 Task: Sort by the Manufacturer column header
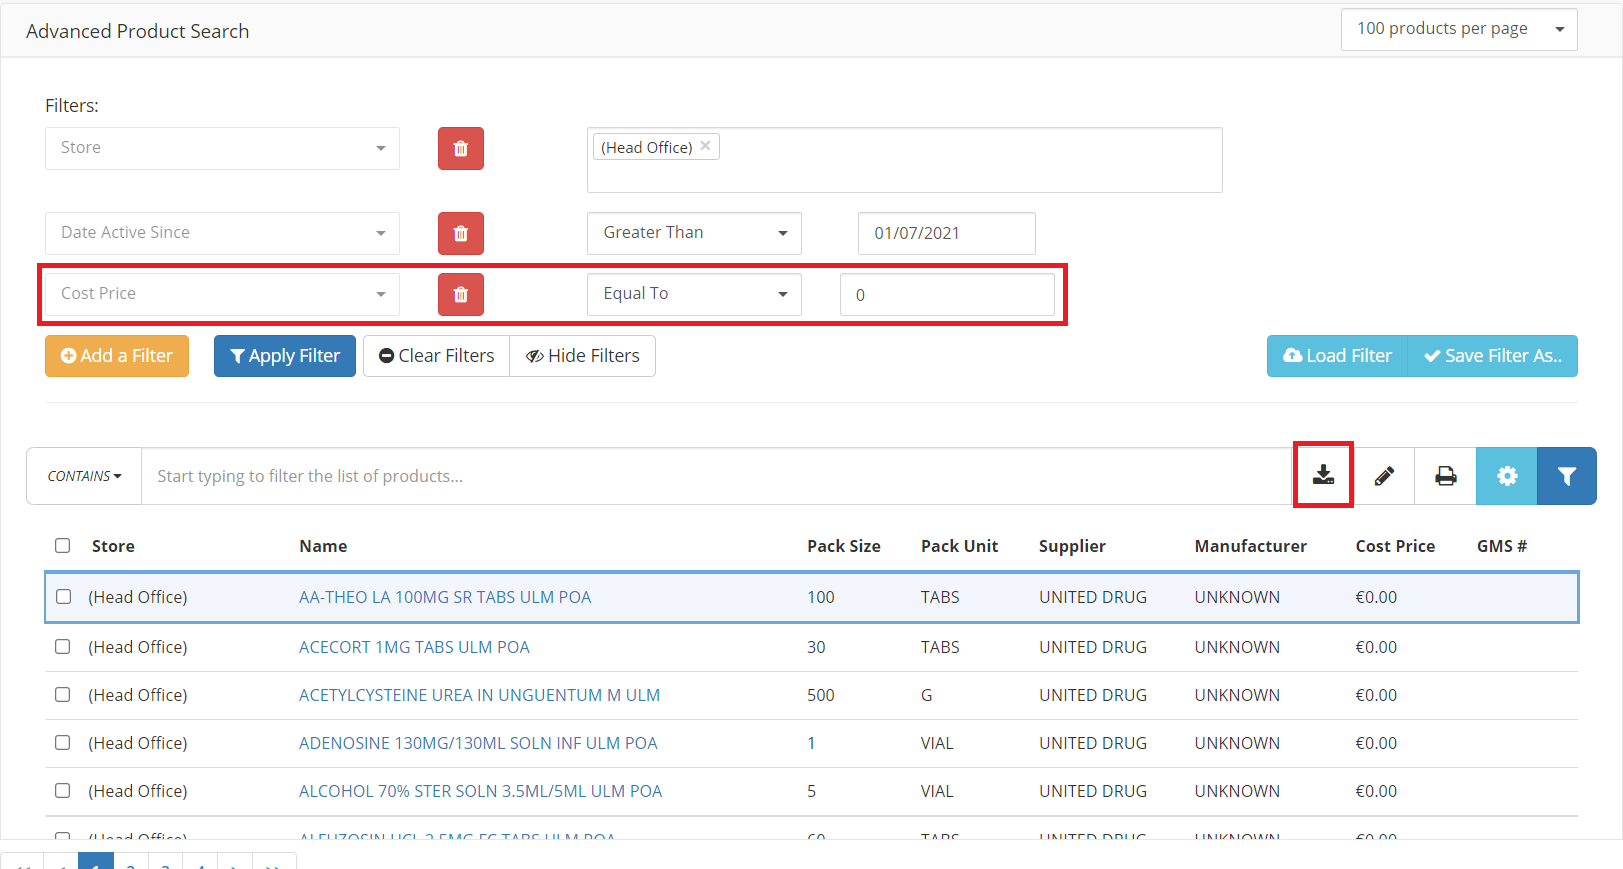pyautogui.click(x=1250, y=546)
